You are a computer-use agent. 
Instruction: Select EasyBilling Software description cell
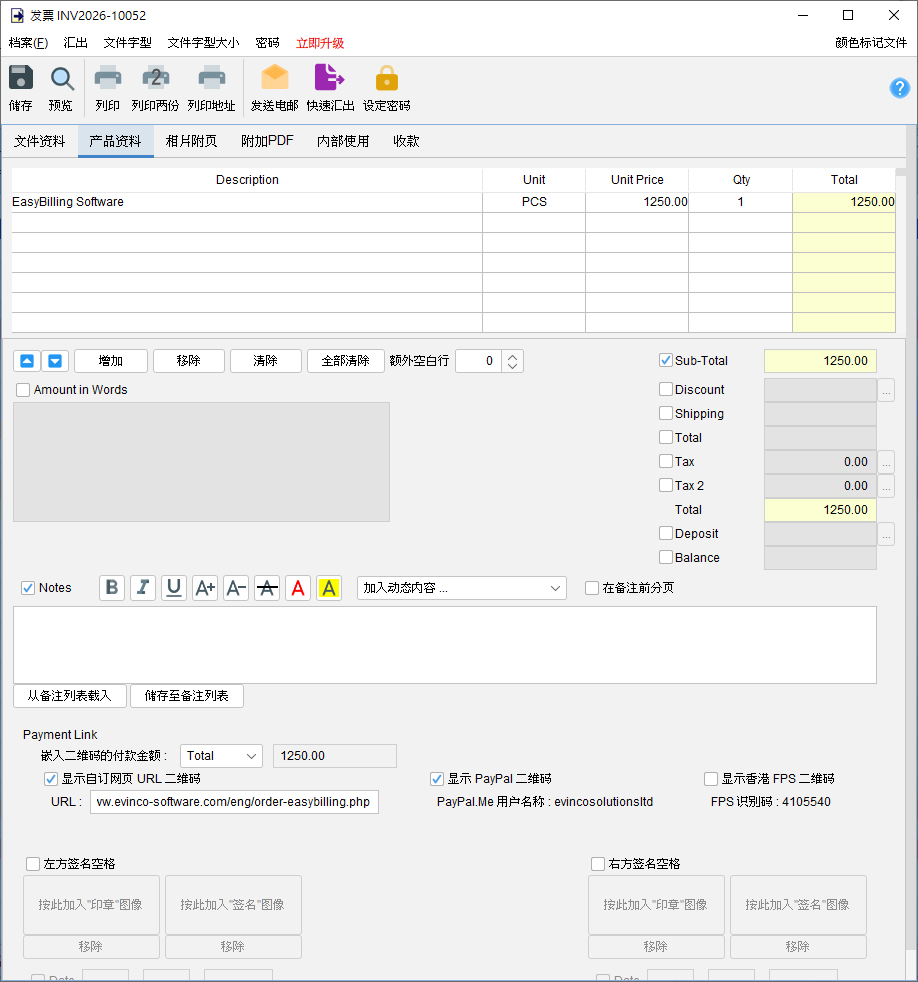pos(247,202)
